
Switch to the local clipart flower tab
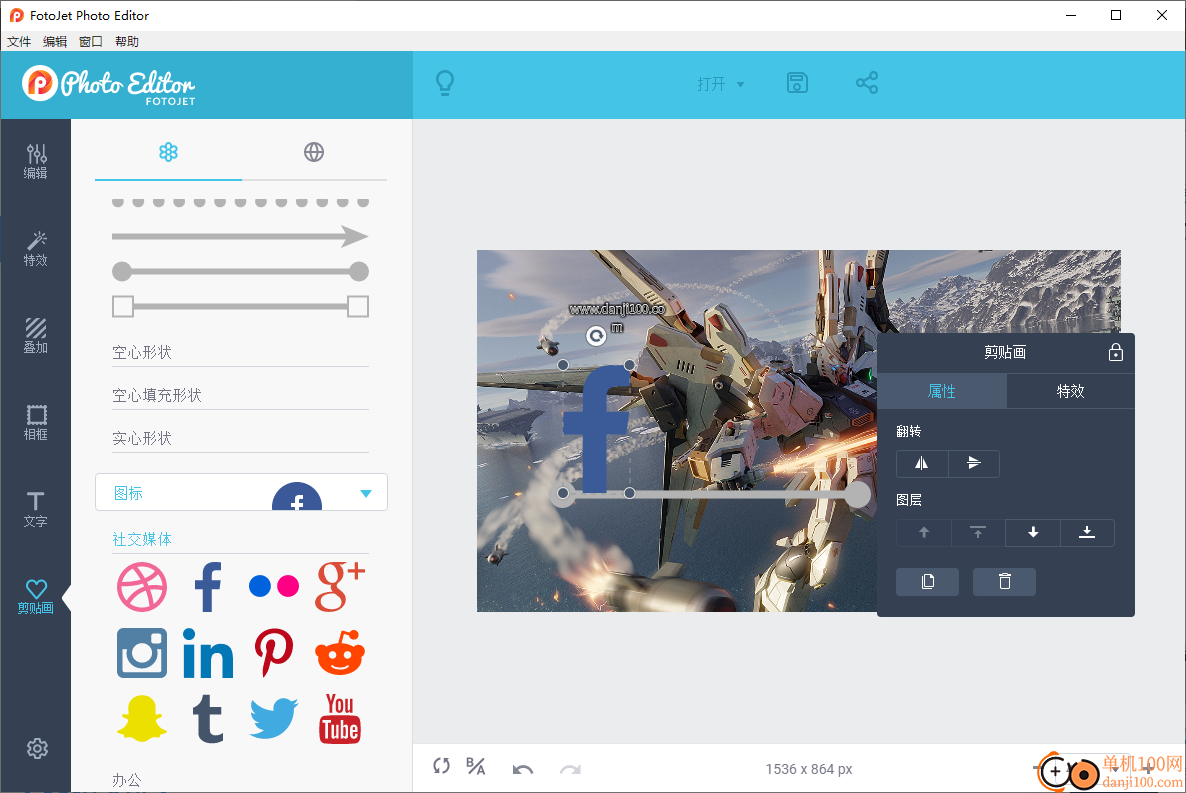click(168, 152)
